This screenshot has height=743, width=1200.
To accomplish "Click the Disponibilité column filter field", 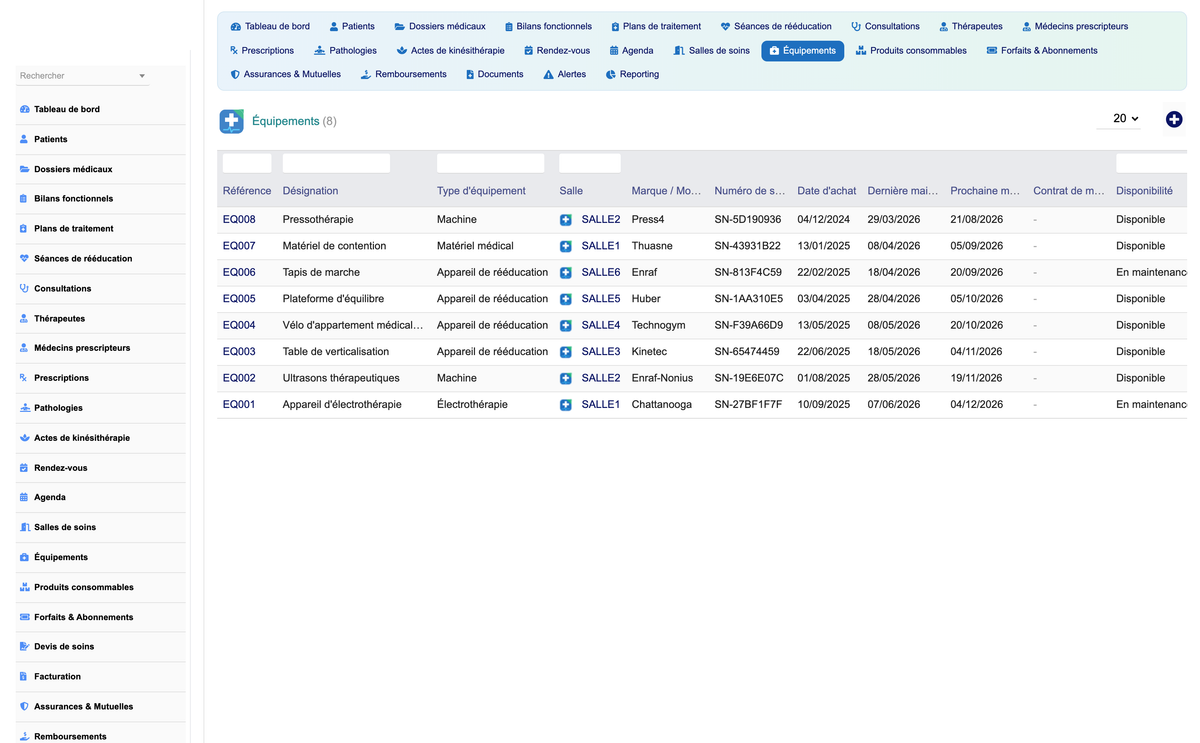I will click(1152, 163).
